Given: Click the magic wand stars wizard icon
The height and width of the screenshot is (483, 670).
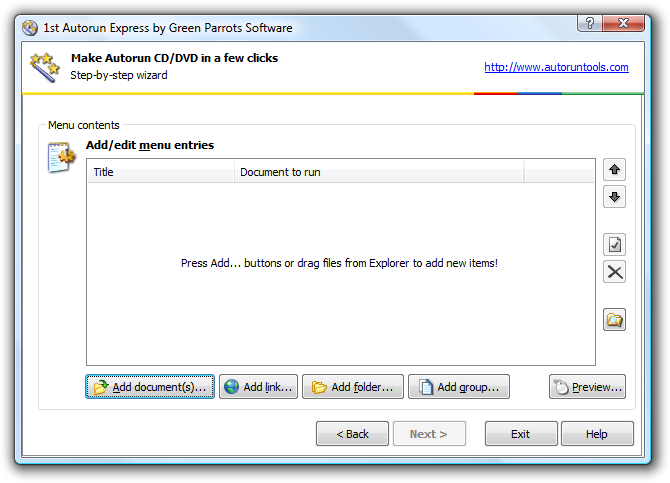Looking at the screenshot, I should click(44, 67).
